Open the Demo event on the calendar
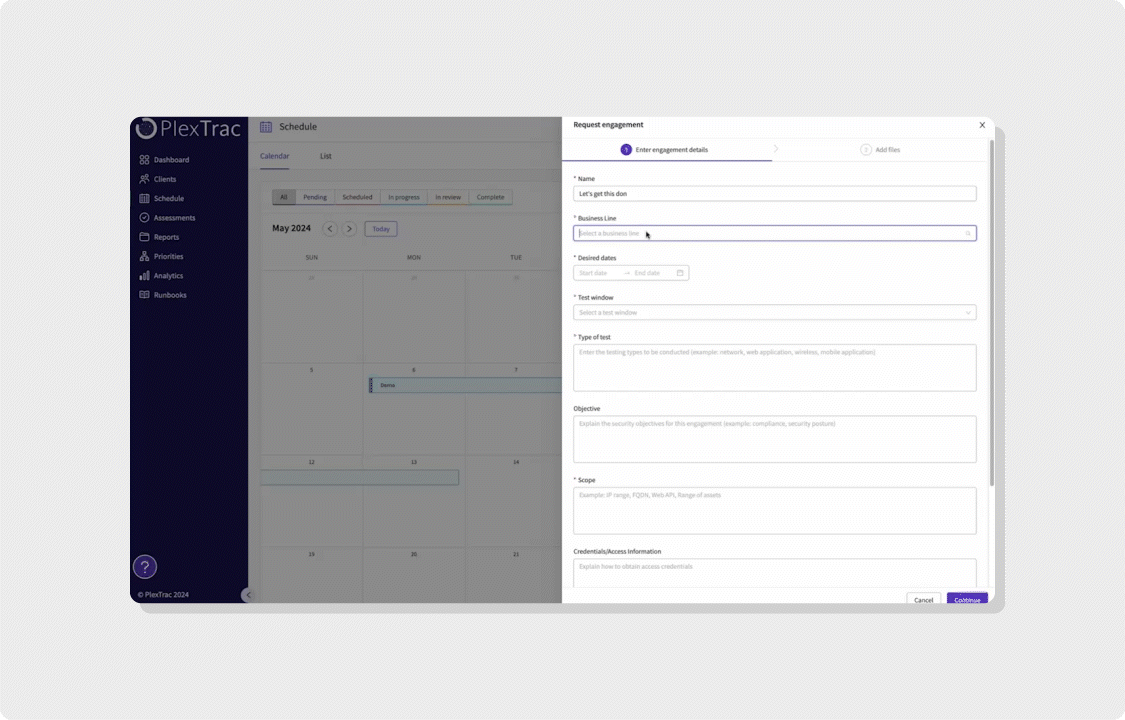This screenshot has width=1125, height=720. [465, 386]
